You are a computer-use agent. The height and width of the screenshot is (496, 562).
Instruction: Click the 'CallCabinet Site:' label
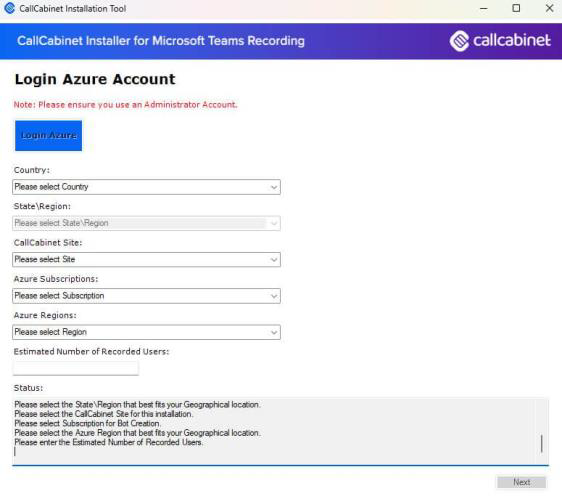point(48,243)
